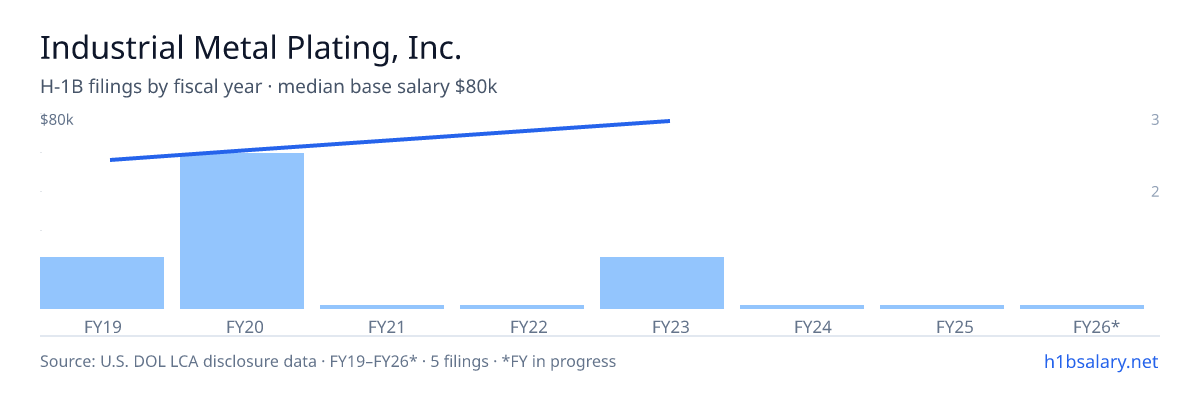1200x400 pixels.
Task: Click the FY24 small bar
Action: click(802, 307)
